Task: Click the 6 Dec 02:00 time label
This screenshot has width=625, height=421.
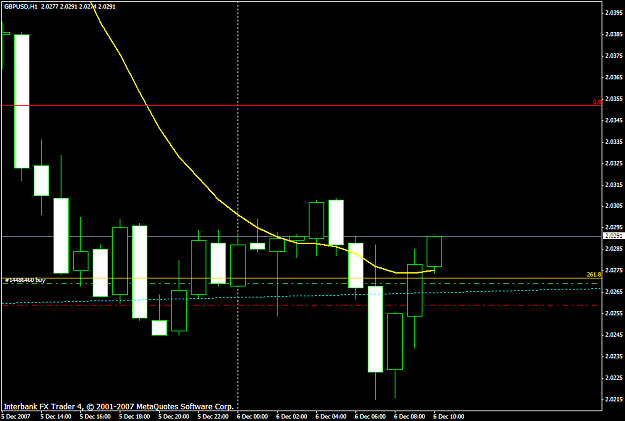Action: pyautogui.click(x=292, y=417)
